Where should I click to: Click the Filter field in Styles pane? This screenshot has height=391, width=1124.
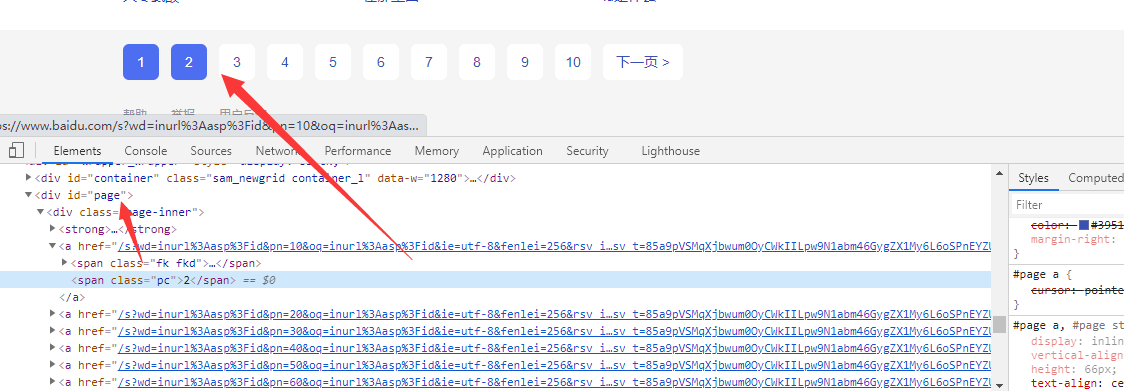point(1067,205)
